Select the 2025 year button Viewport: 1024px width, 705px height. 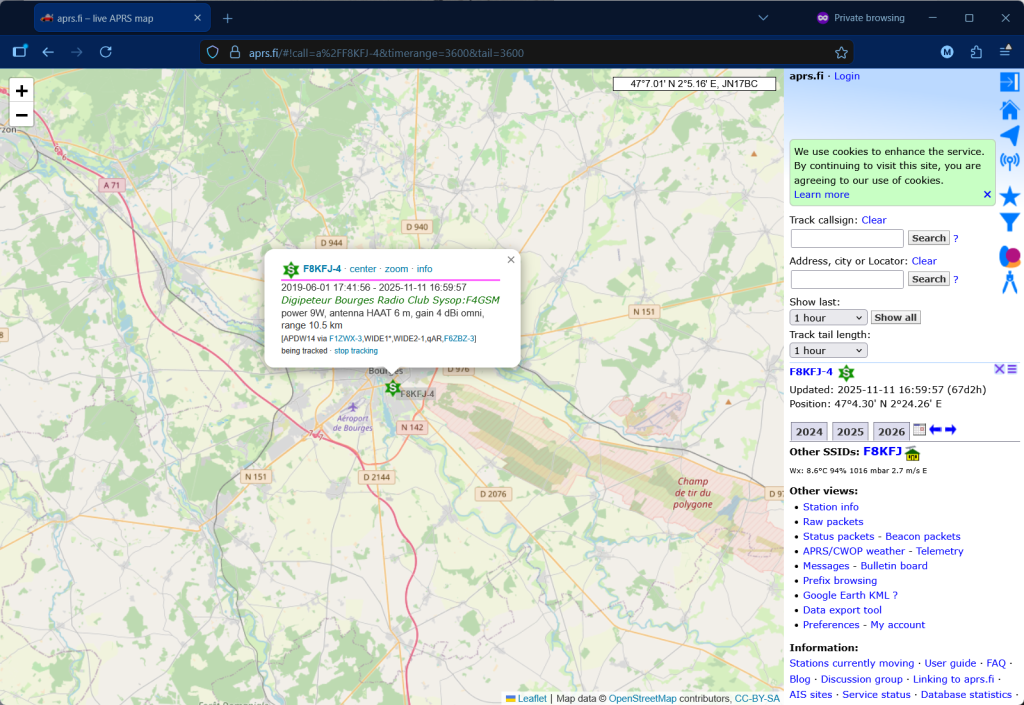point(850,432)
